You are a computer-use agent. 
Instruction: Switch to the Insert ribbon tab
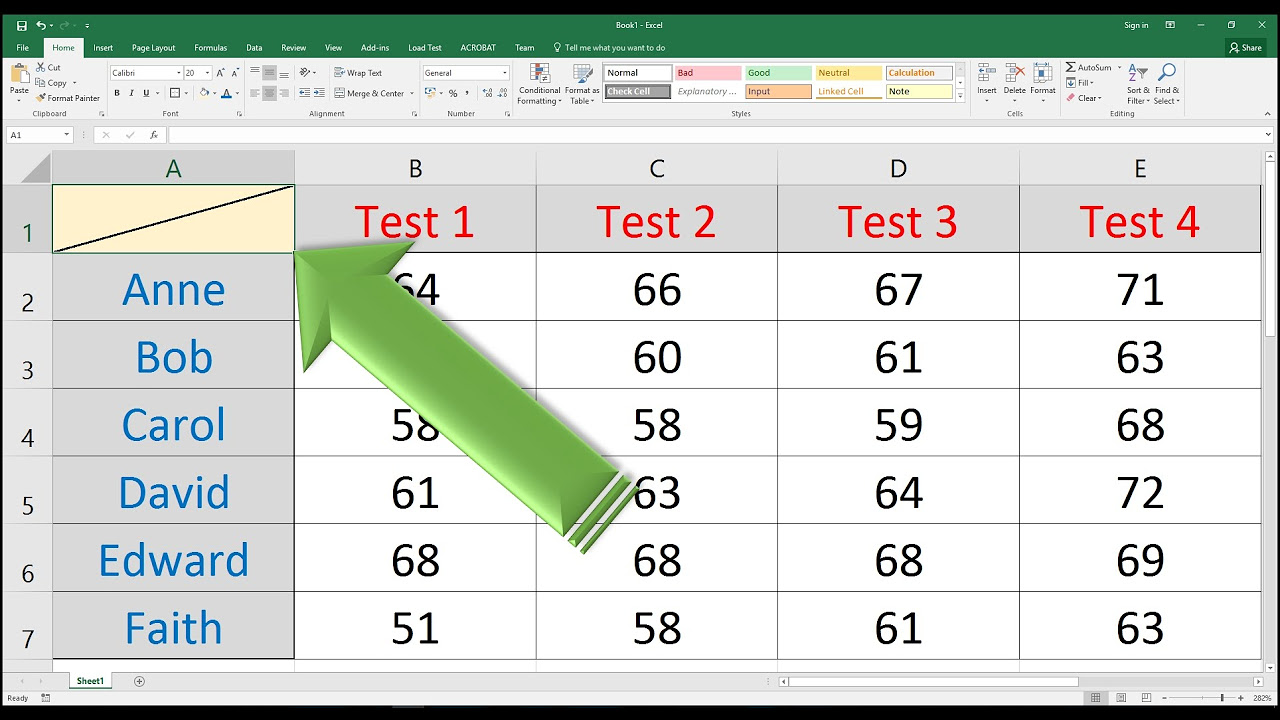[x=103, y=47]
